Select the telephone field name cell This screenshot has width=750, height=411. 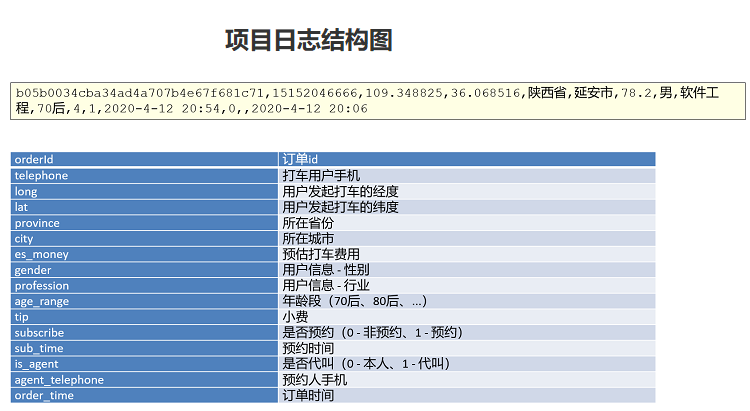(144, 175)
